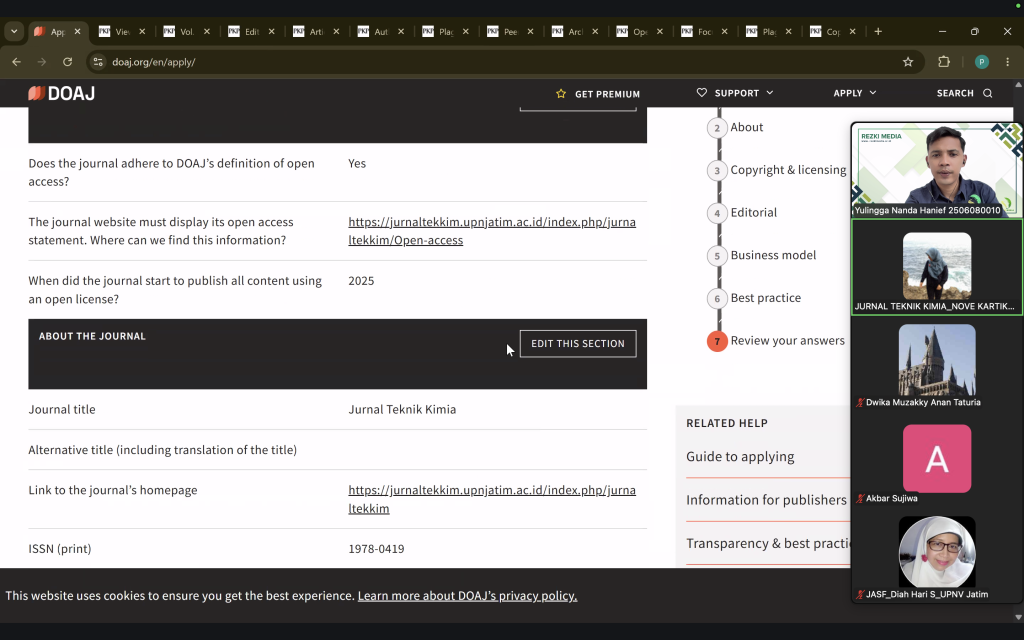
Task: Click the address bar URL field
Action: pos(496,62)
